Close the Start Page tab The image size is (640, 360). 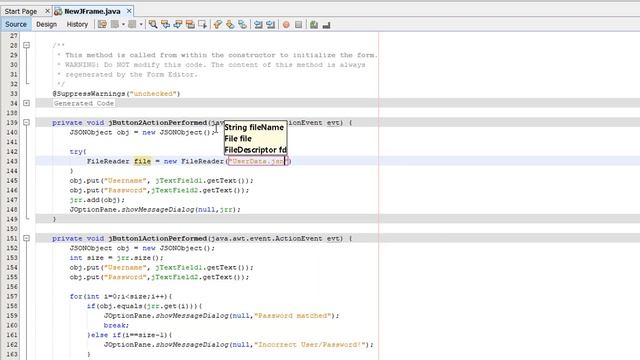47,11
